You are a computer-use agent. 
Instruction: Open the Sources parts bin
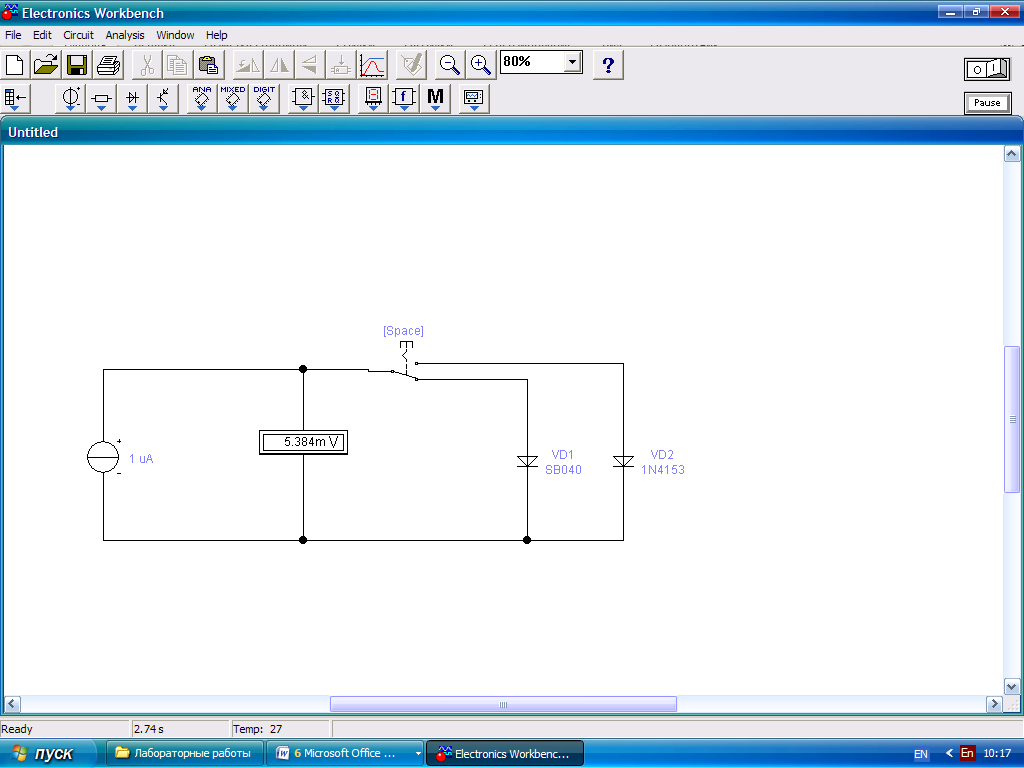[x=71, y=99]
